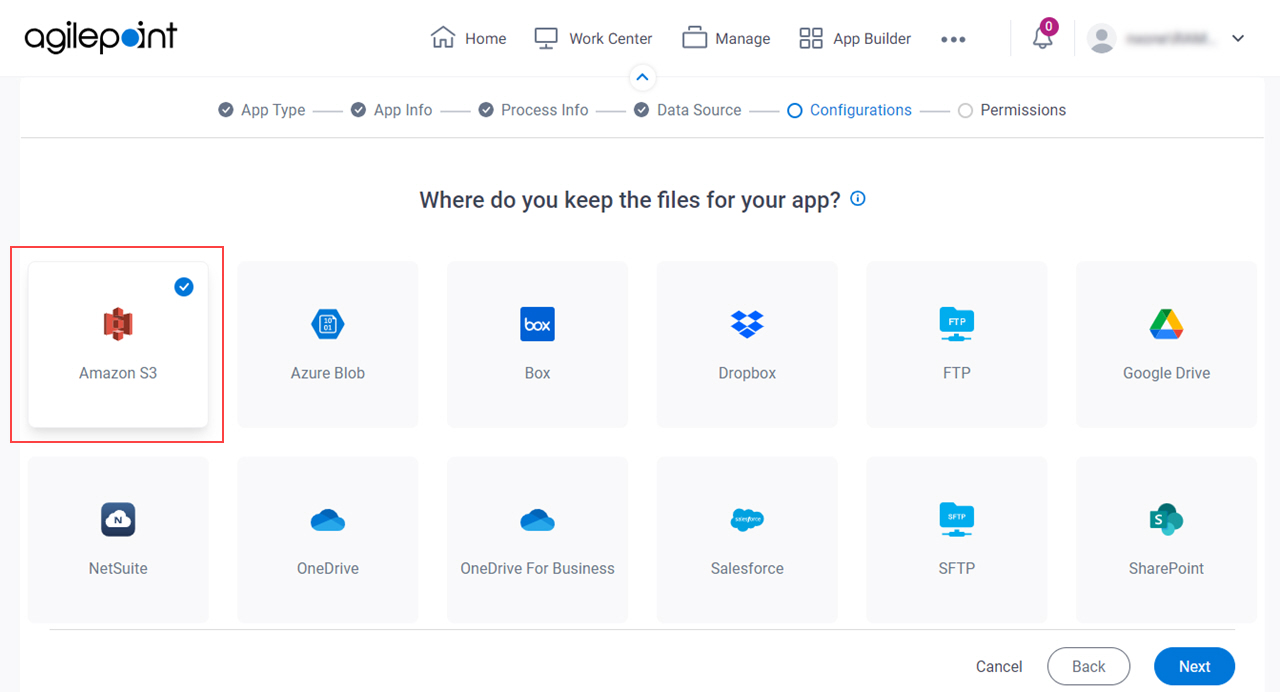1280x692 pixels.
Task: Click the Manage briefcase icon
Action: [x=695, y=38]
